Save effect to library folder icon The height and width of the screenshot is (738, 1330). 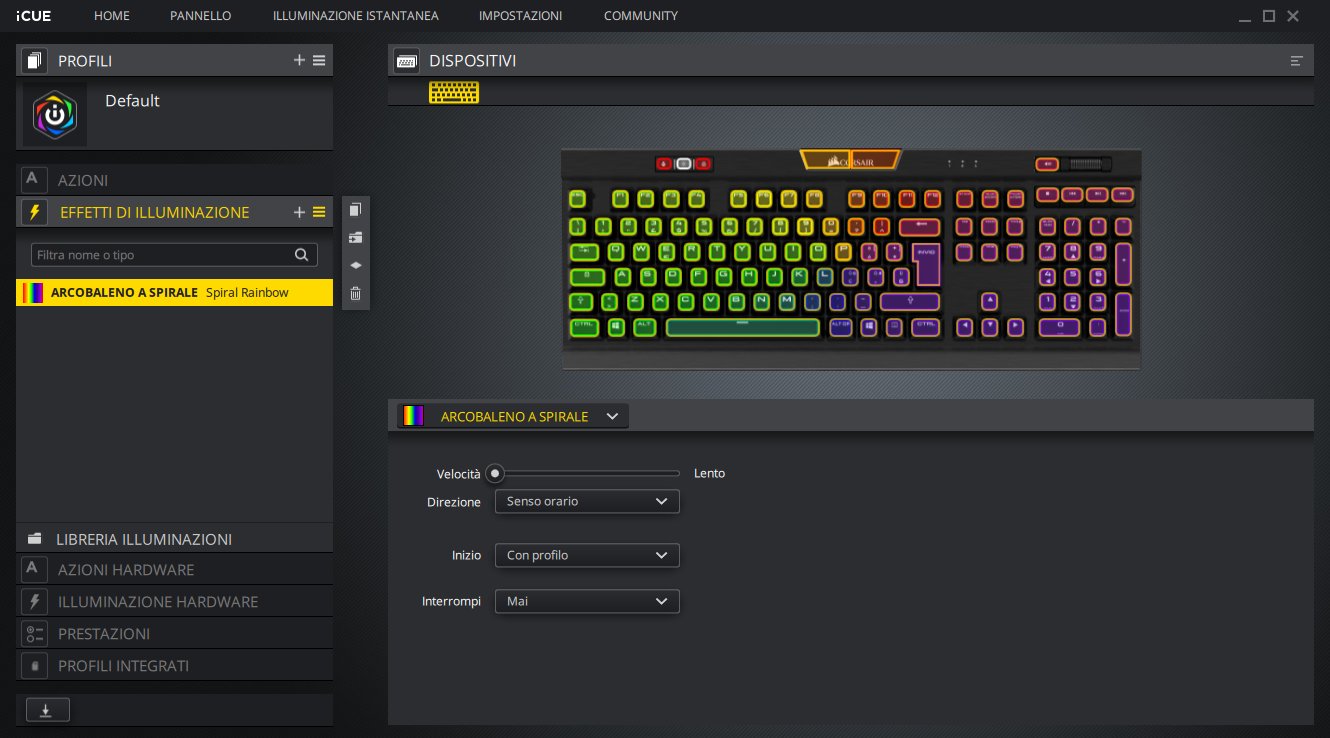355,237
